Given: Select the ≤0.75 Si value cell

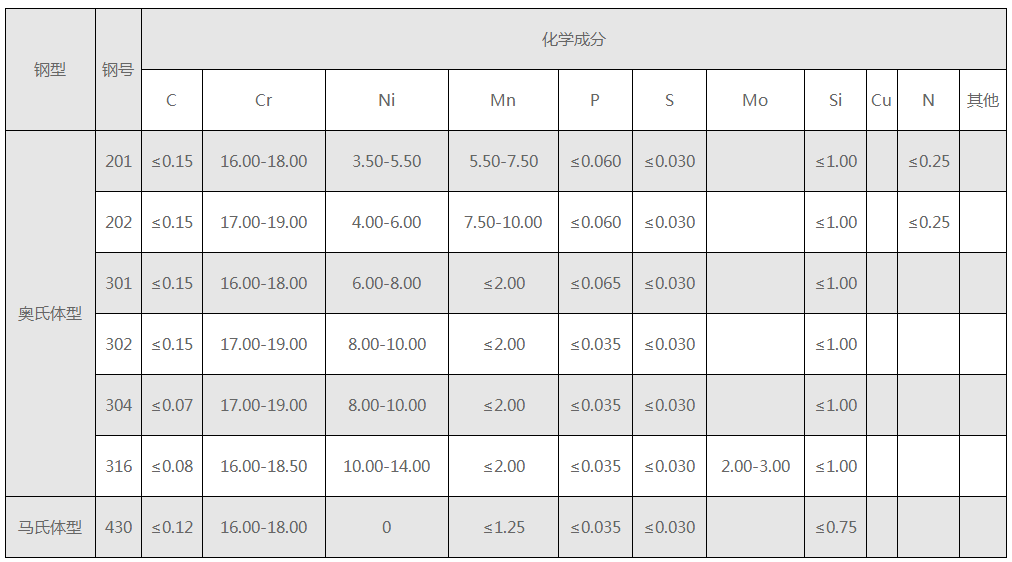Looking at the screenshot, I should click(835, 527).
